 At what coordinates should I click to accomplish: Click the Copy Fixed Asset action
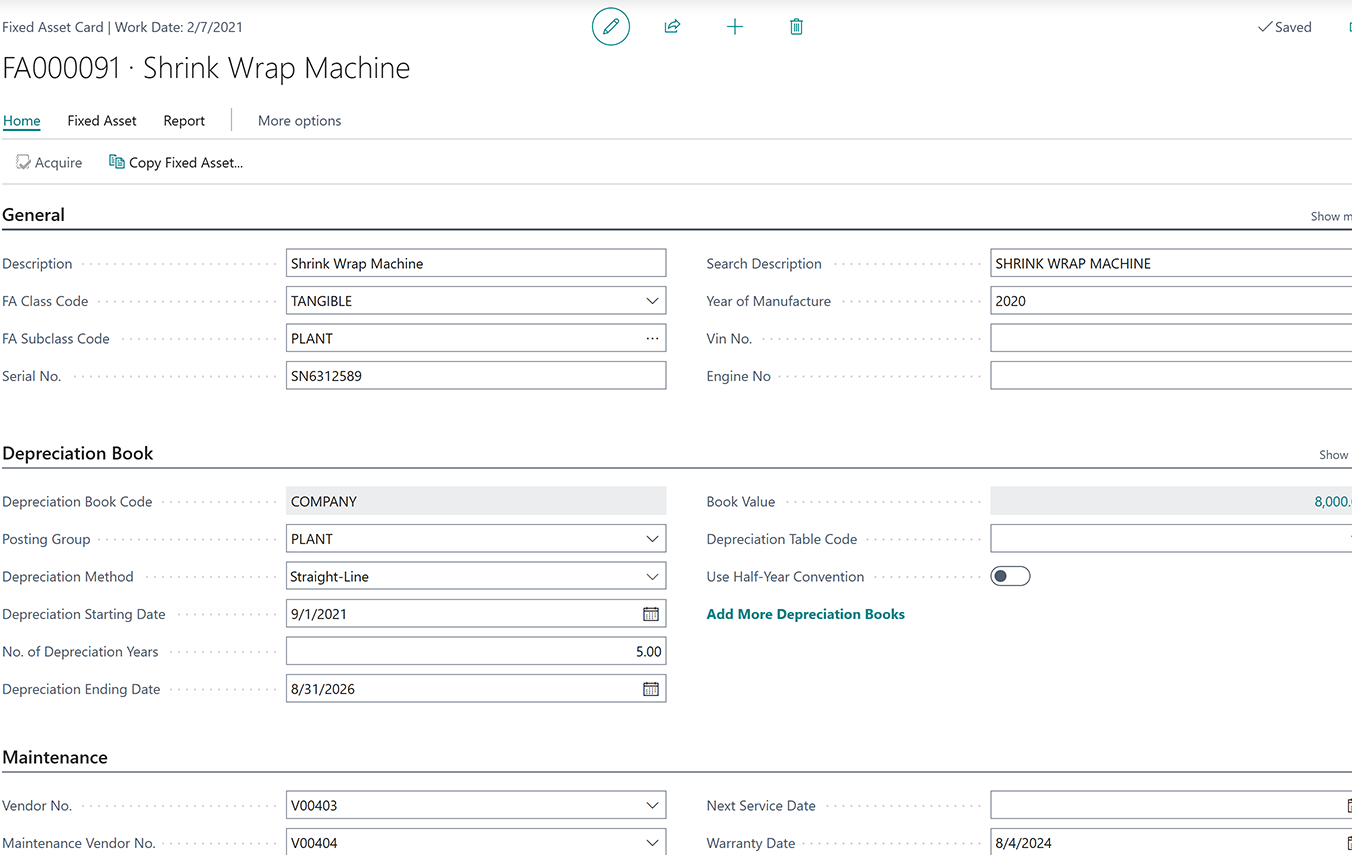pyautogui.click(x=176, y=162)
